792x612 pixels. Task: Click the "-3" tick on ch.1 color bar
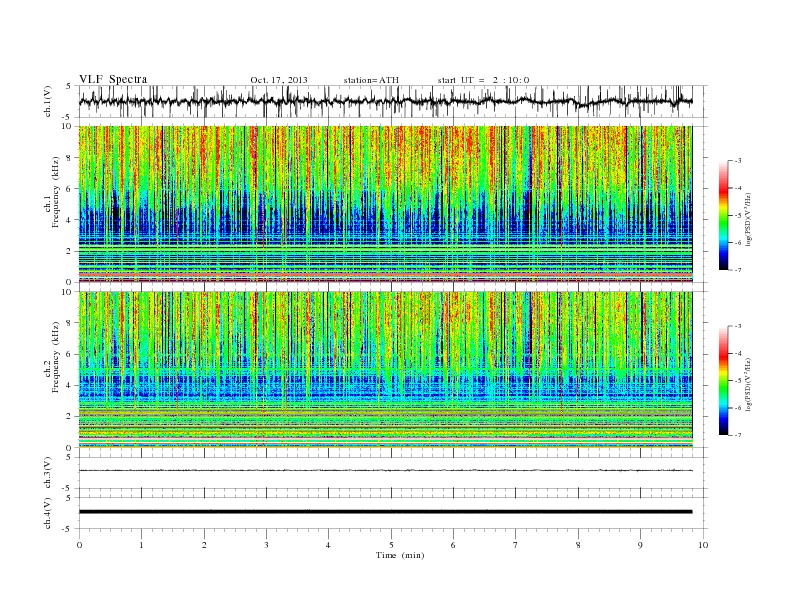pos(738,161)
